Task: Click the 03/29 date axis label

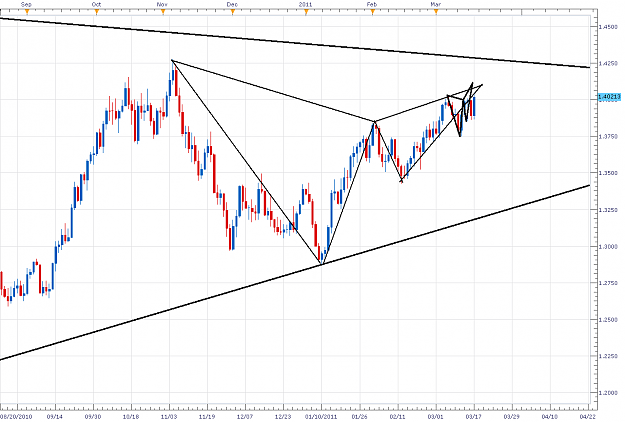Action: coord(512,416)
